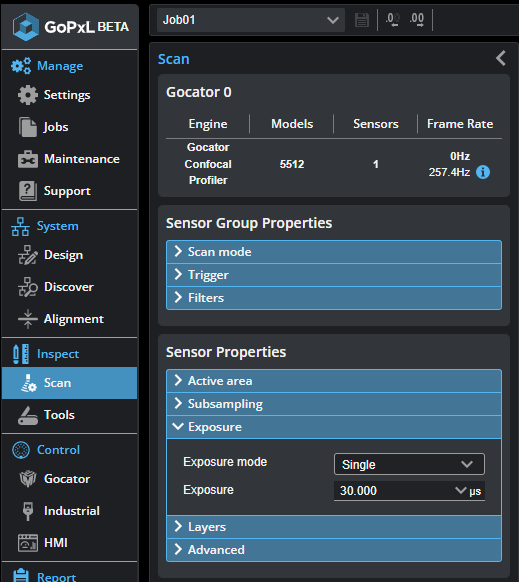
Task: Click the Manage section heading text
Action: [60, 66]
